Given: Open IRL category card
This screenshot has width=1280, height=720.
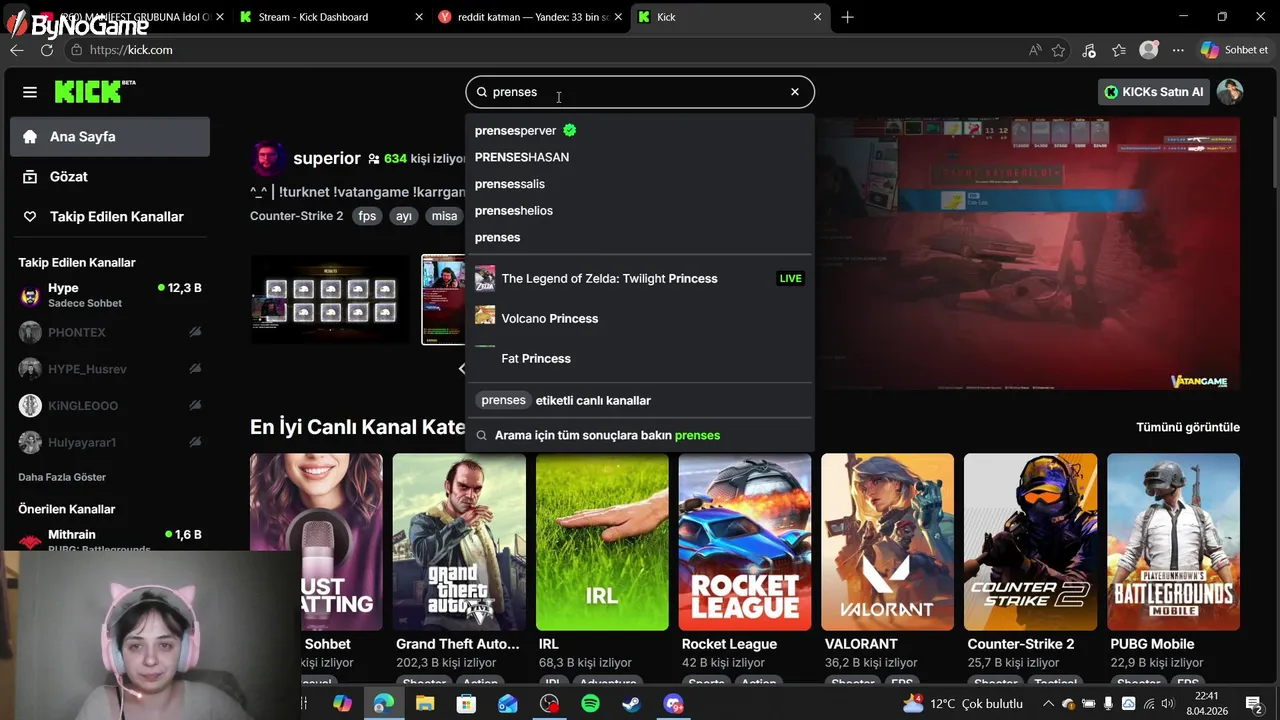Looking at the screenshot, I should 602,542.
